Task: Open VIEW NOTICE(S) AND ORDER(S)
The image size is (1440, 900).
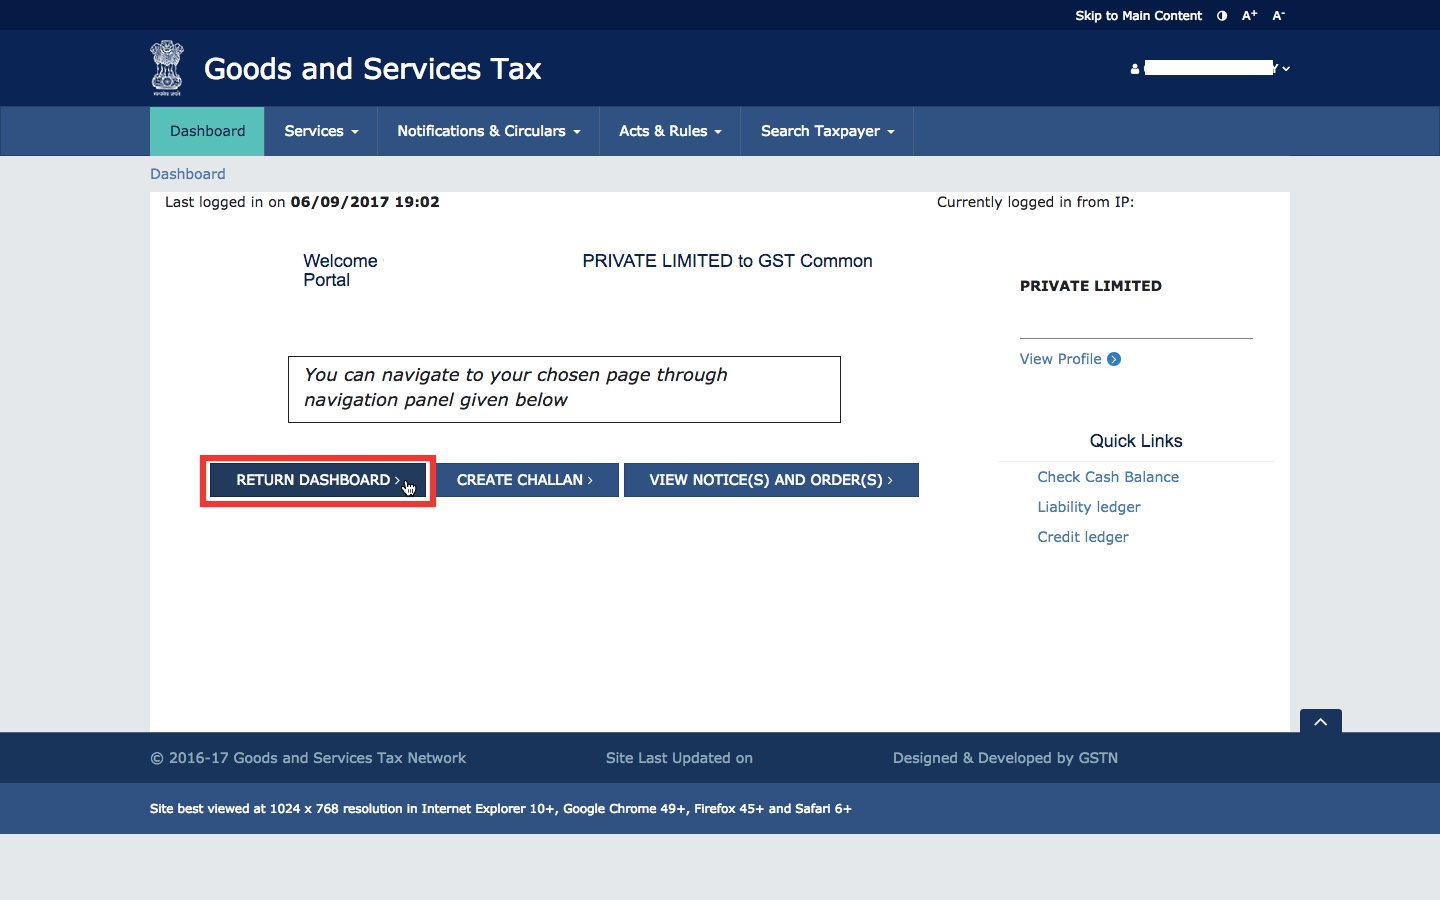Action: tap(770, 480)
